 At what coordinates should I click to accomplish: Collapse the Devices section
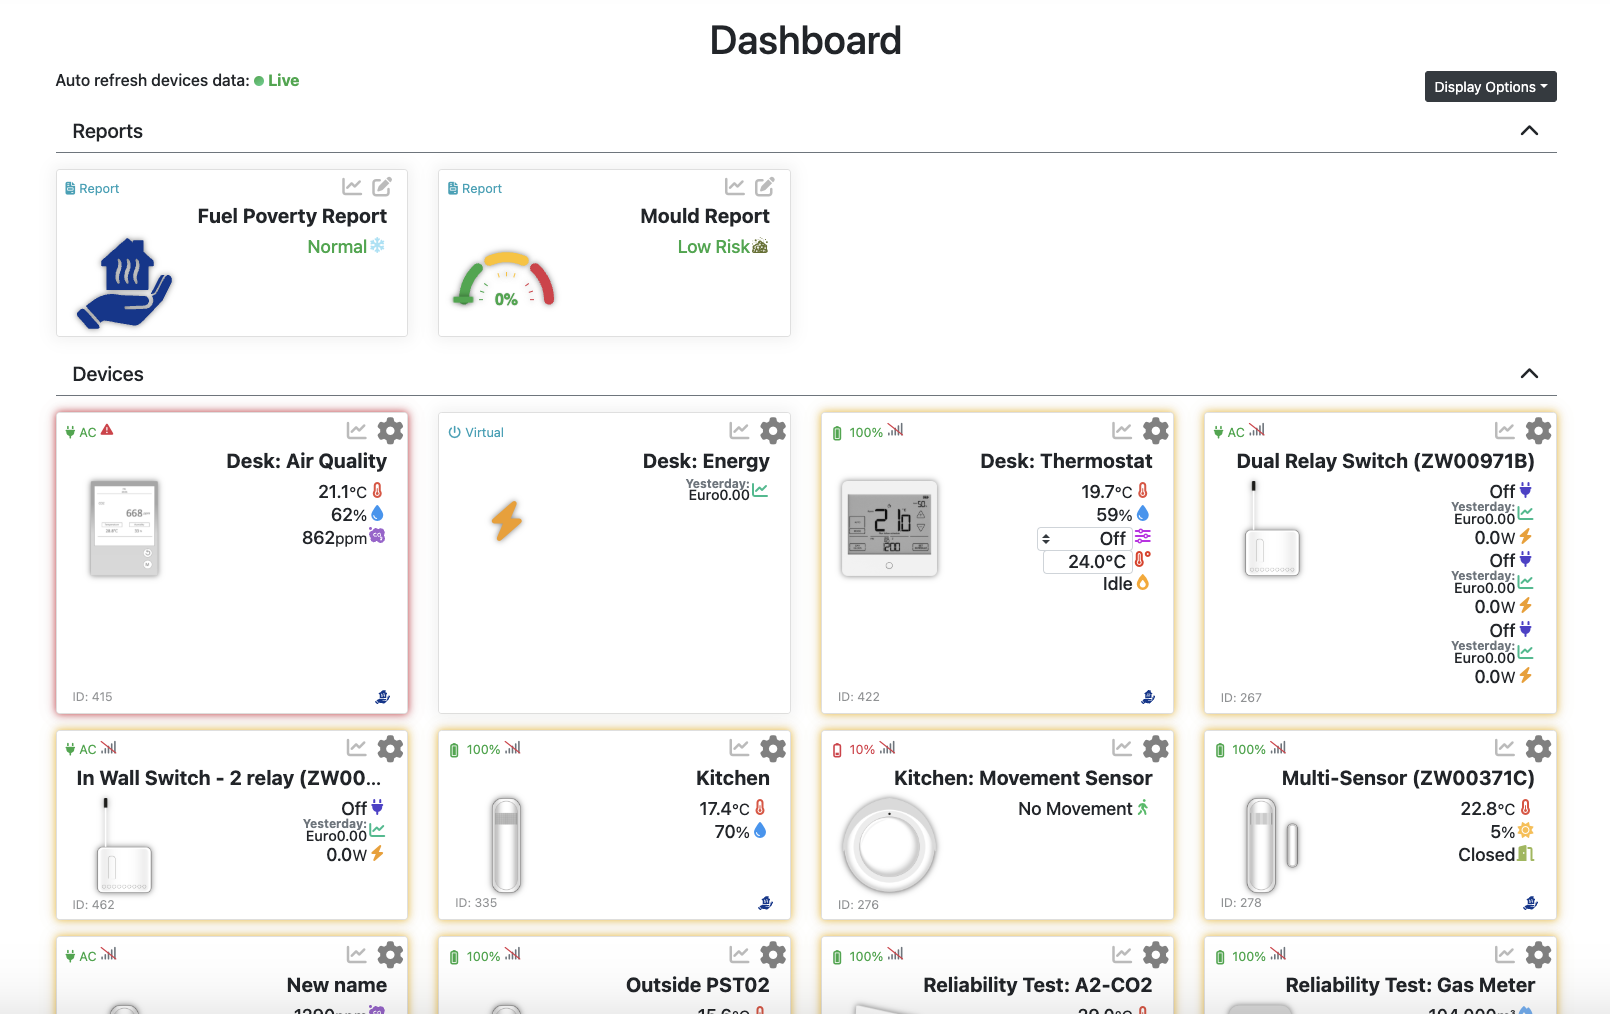click(1529, 373)
